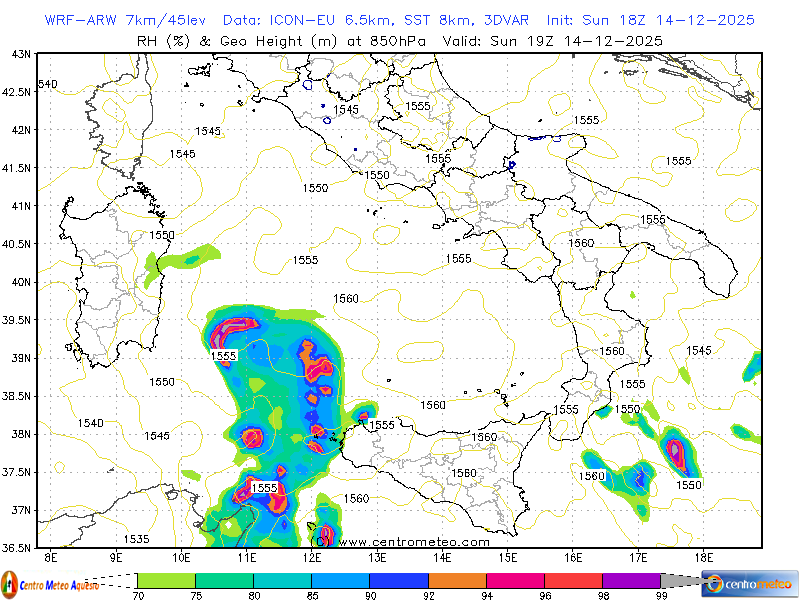Click the 'Init: Sun 18Z 14-12-2025' text
Image resolution: width=800 pixels, height=600 pixels.
(x=650, y=20)
